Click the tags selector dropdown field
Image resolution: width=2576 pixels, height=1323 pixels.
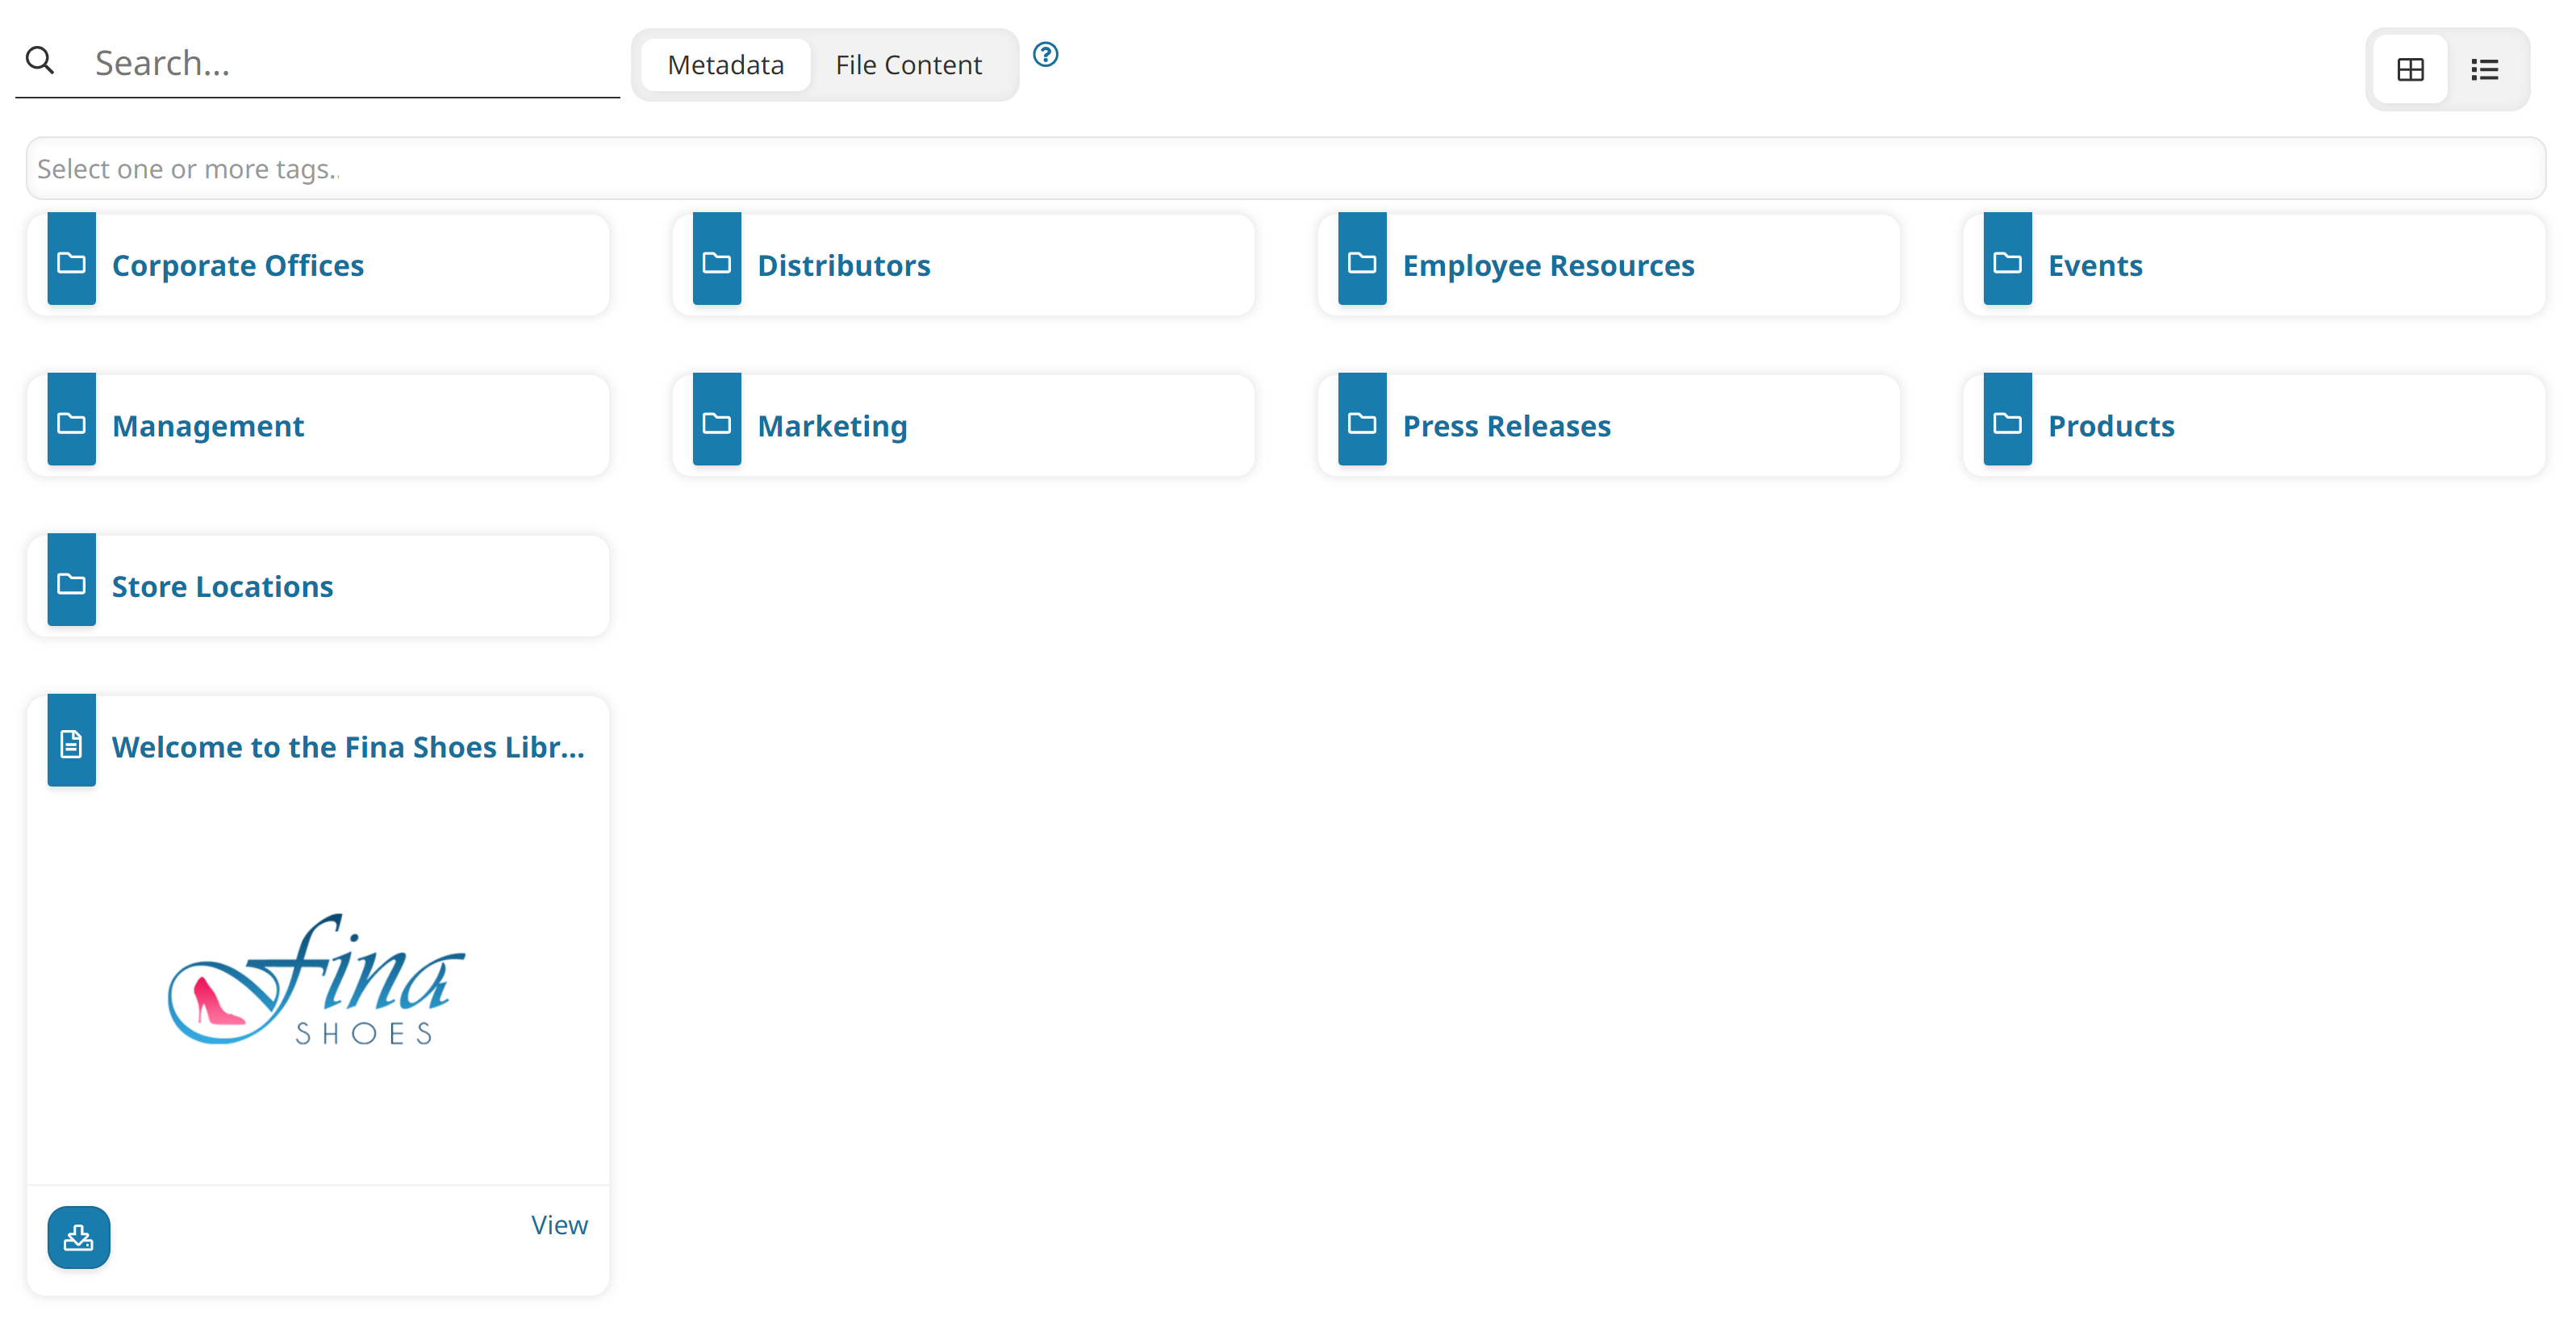coord(1285,167)
